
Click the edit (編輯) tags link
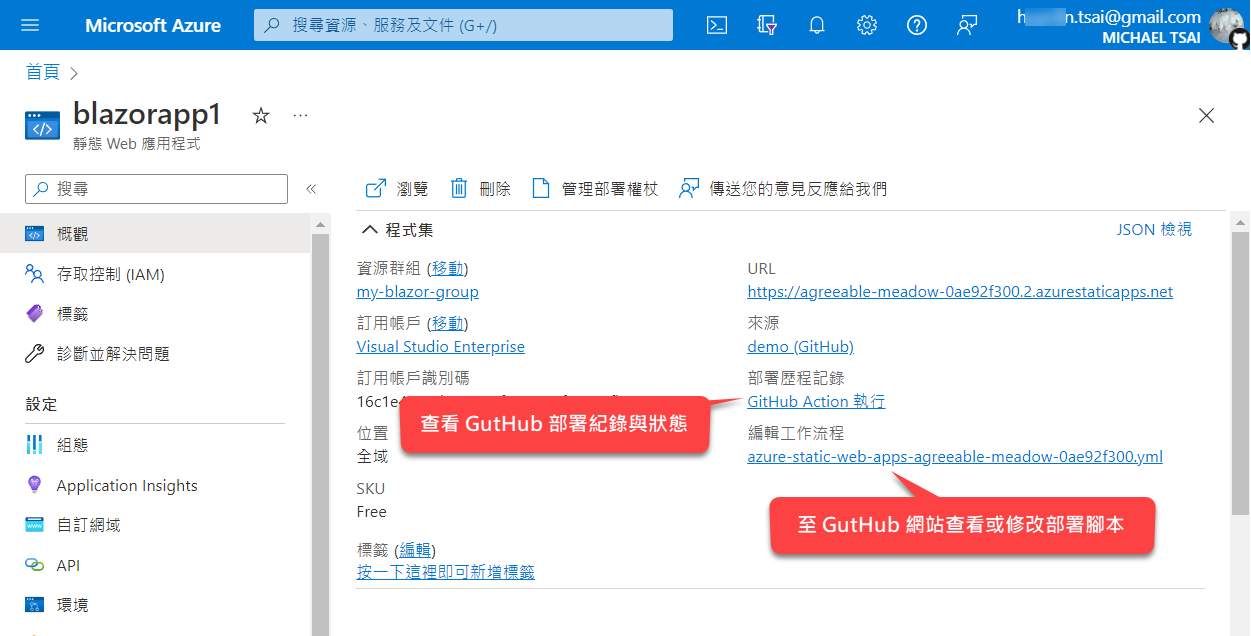[416, 550]
